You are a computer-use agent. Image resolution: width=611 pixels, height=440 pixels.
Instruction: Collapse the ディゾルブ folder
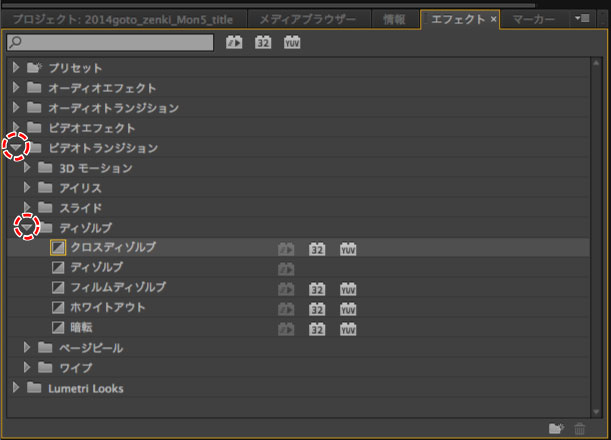26,226
